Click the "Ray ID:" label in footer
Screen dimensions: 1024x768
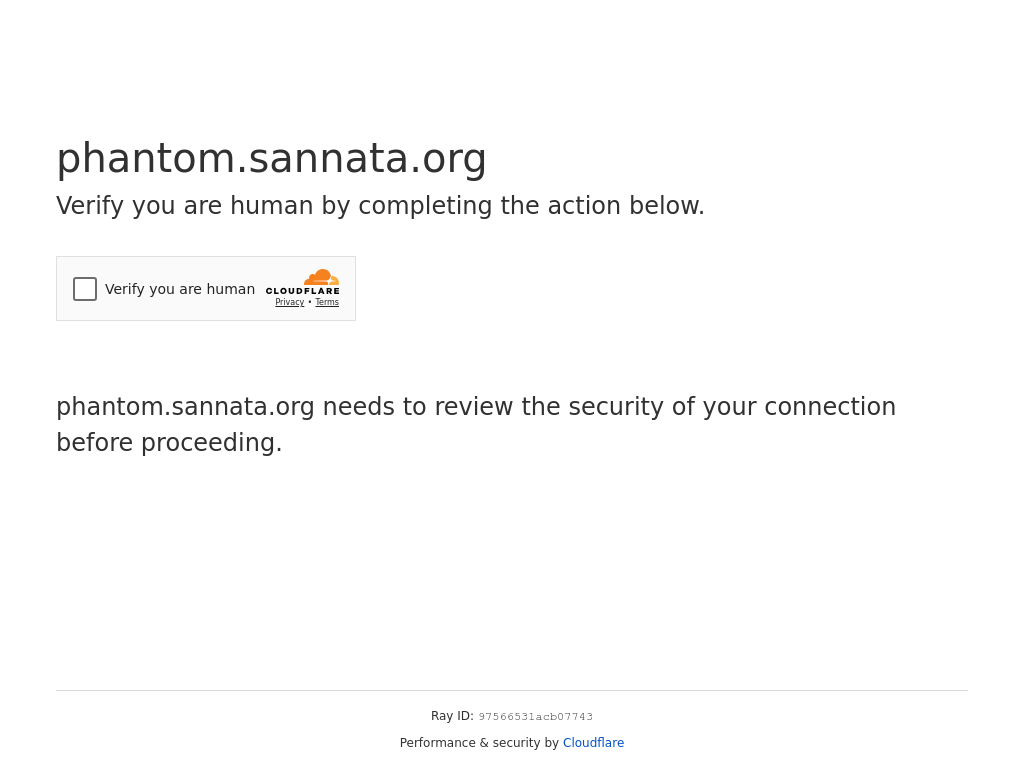452,716
